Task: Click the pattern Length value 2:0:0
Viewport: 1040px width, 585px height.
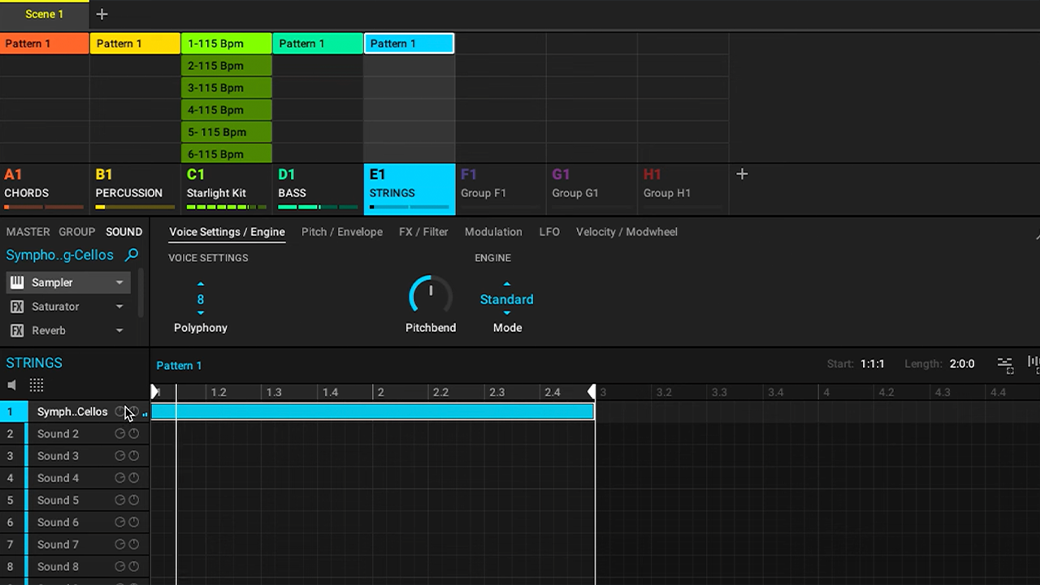Action: tap(962, 364)
